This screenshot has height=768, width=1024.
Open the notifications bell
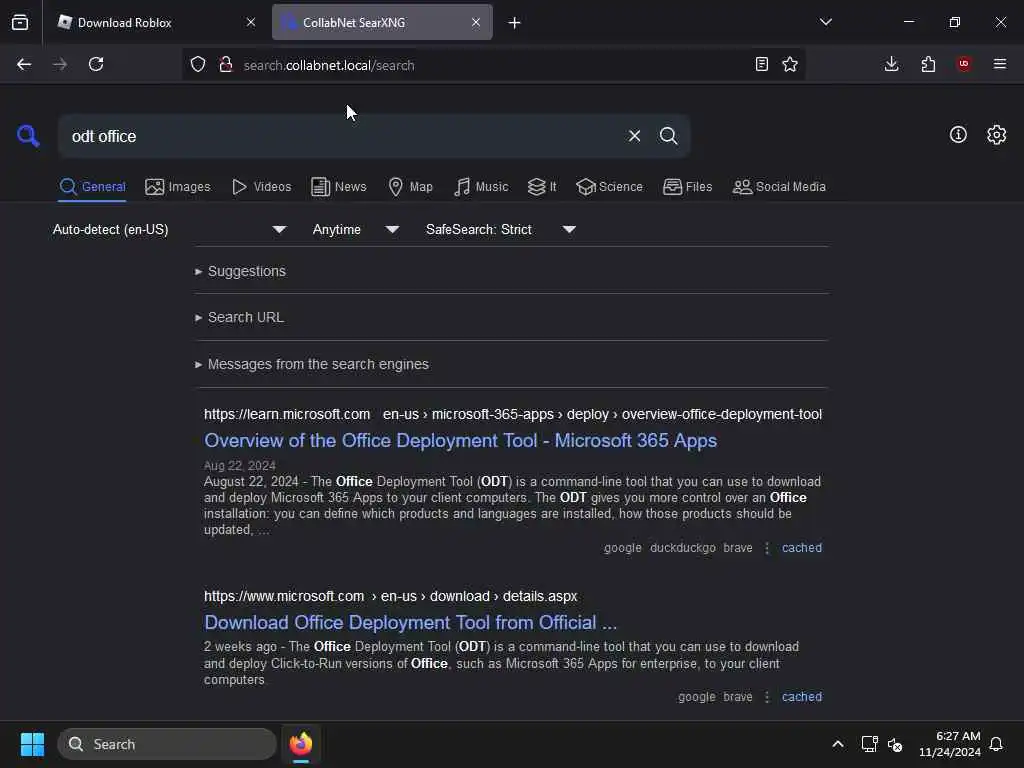point(996,744)
